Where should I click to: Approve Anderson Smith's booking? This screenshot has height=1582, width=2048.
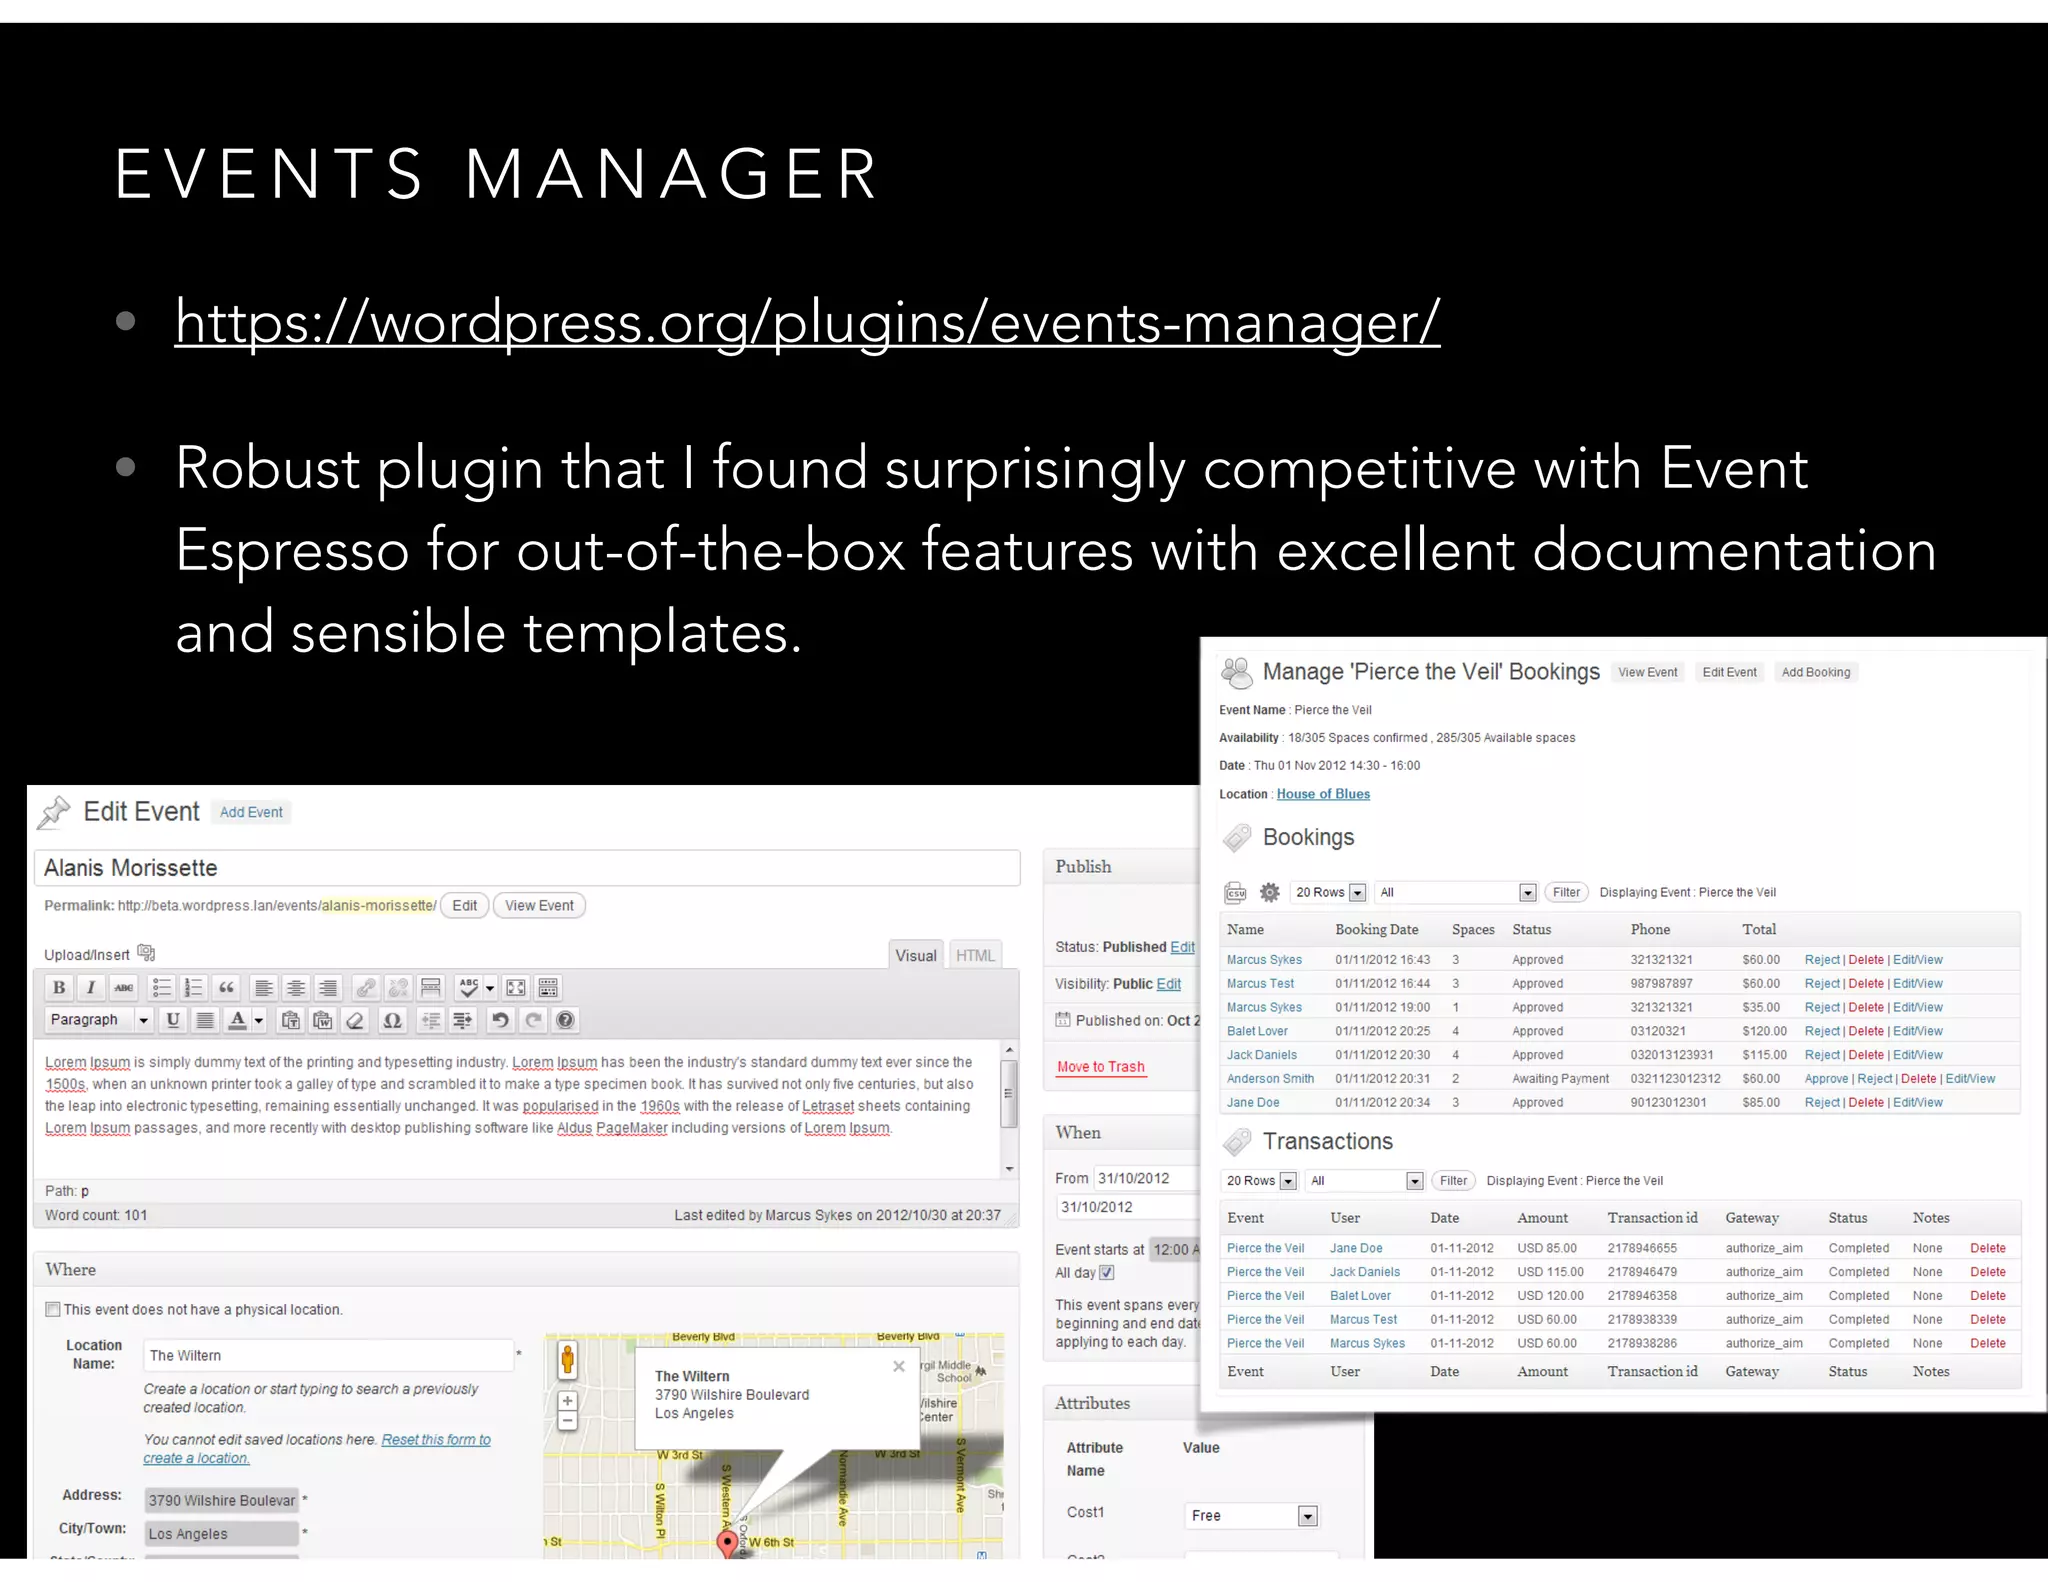click(1826, 1079)
